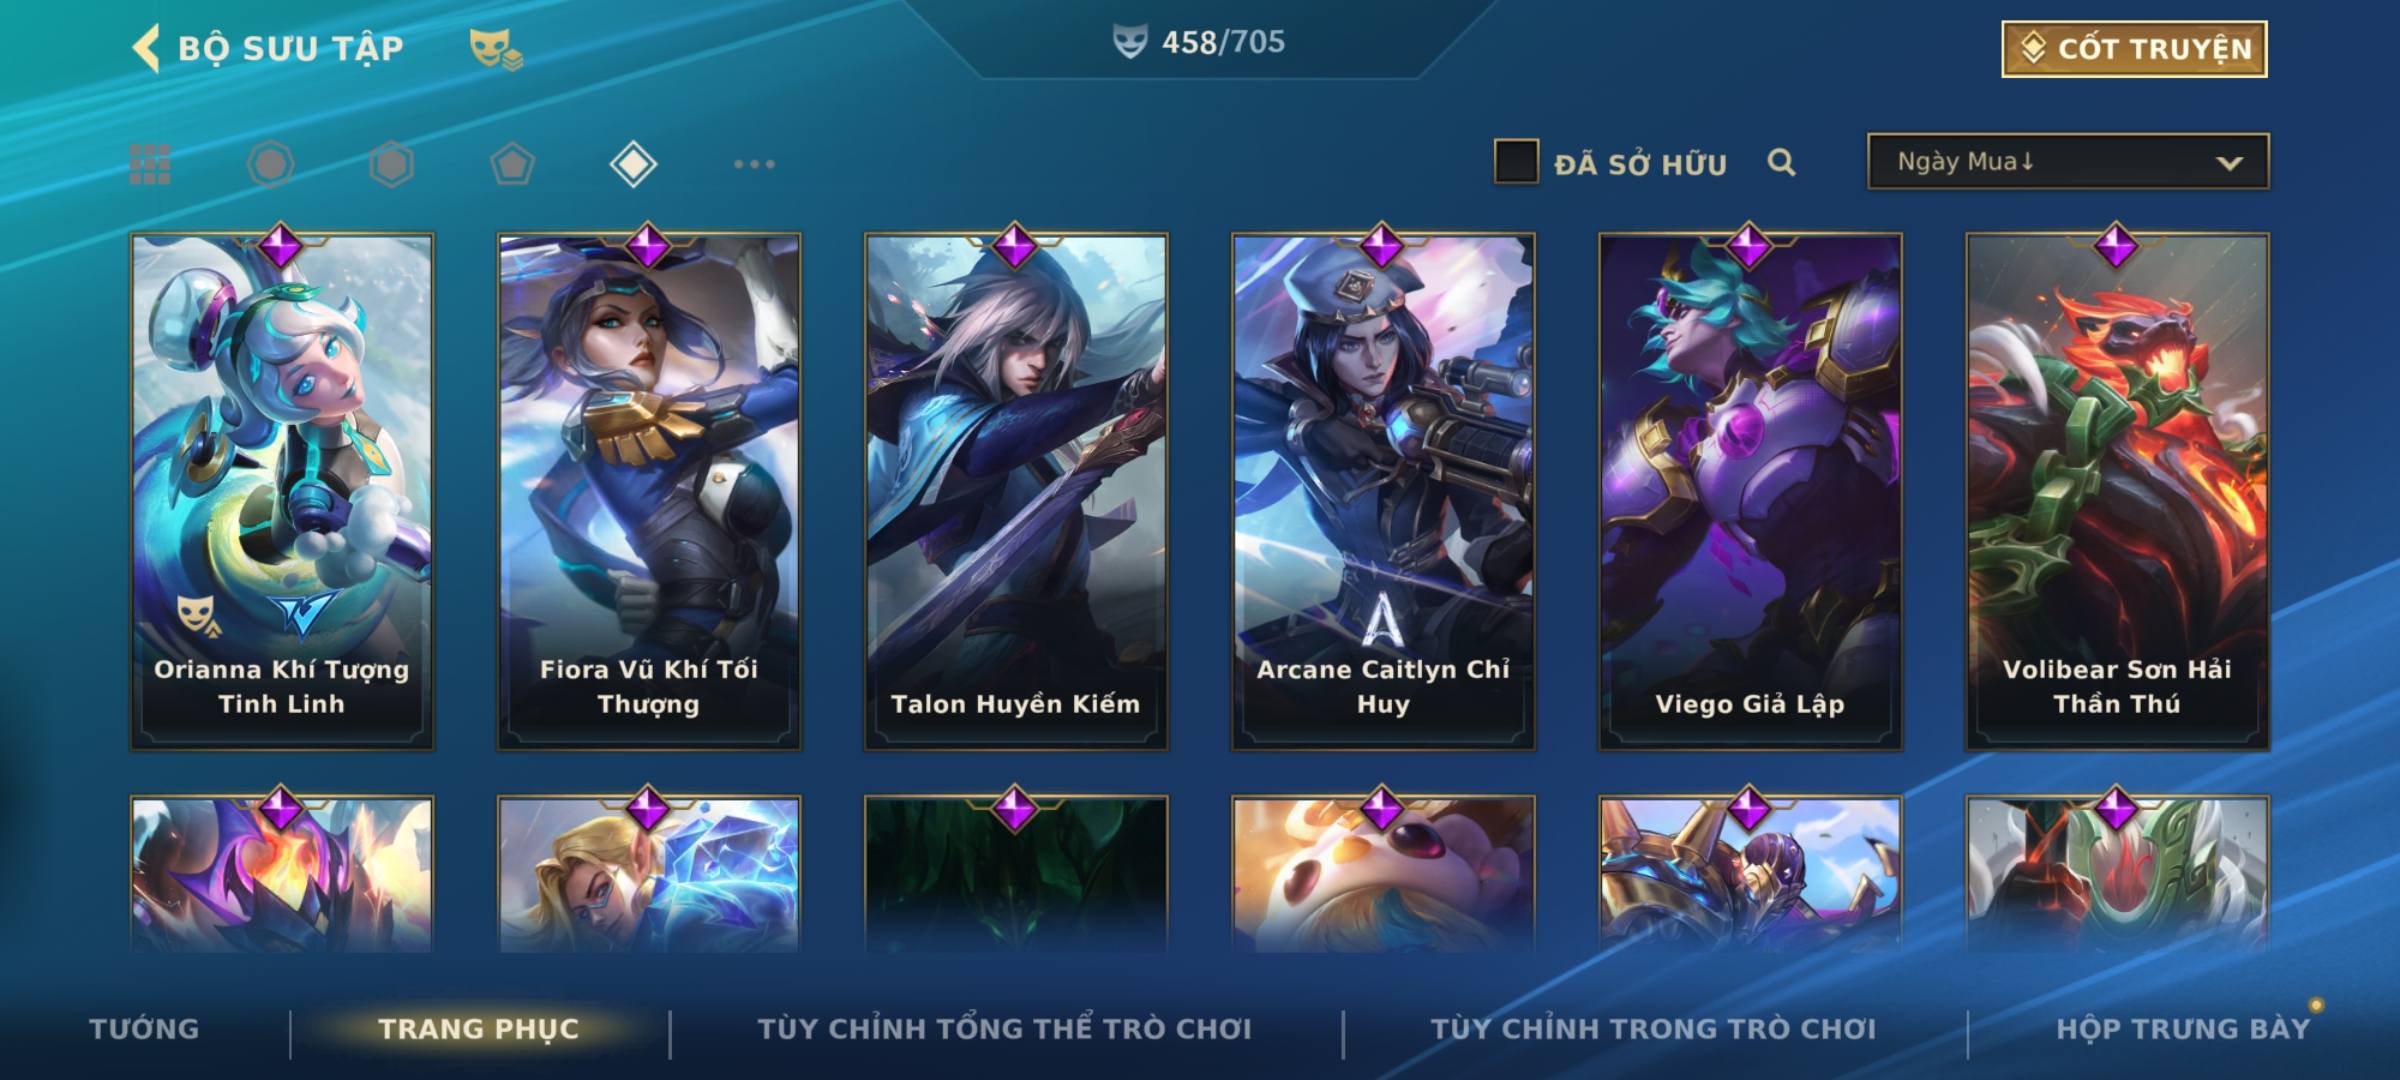Open Tùy Chỉnh Tổng Thể Trò Chơi tab
Image resolution: width=2400 pixels, height=1080 pixels.
1005,1029
